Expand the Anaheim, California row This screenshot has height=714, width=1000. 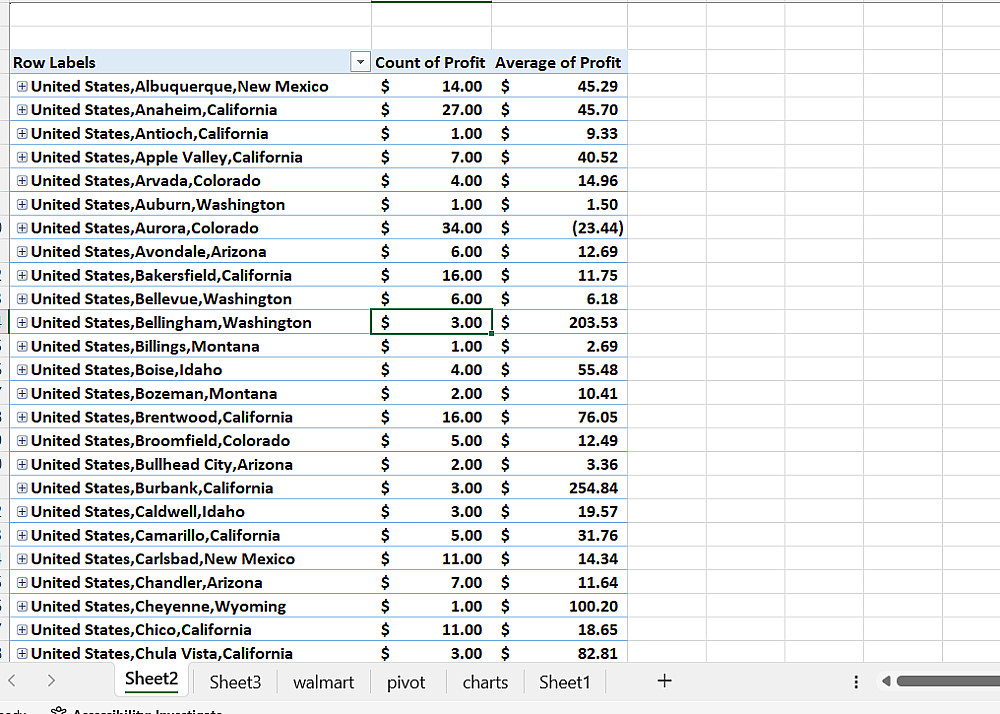22,110
